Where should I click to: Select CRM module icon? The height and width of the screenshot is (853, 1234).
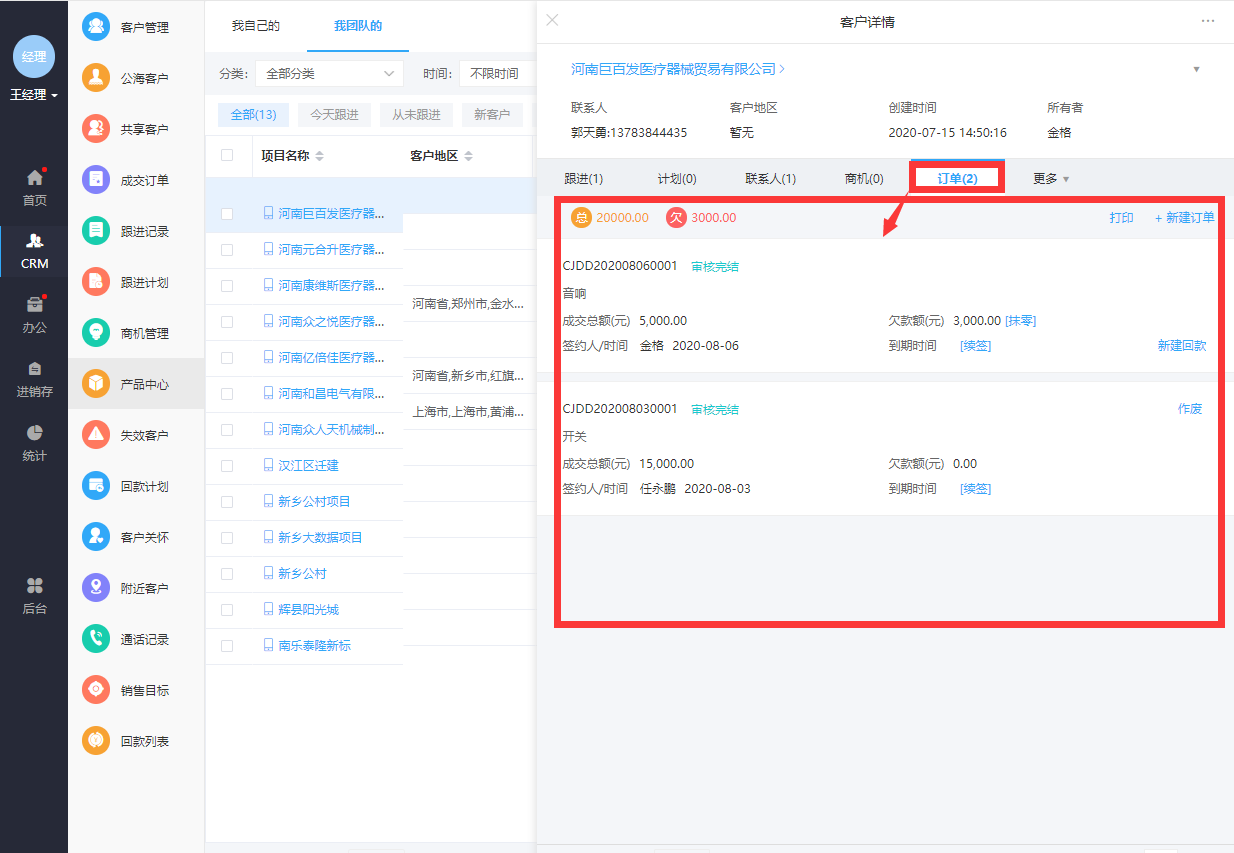click(x=34, y=241)
